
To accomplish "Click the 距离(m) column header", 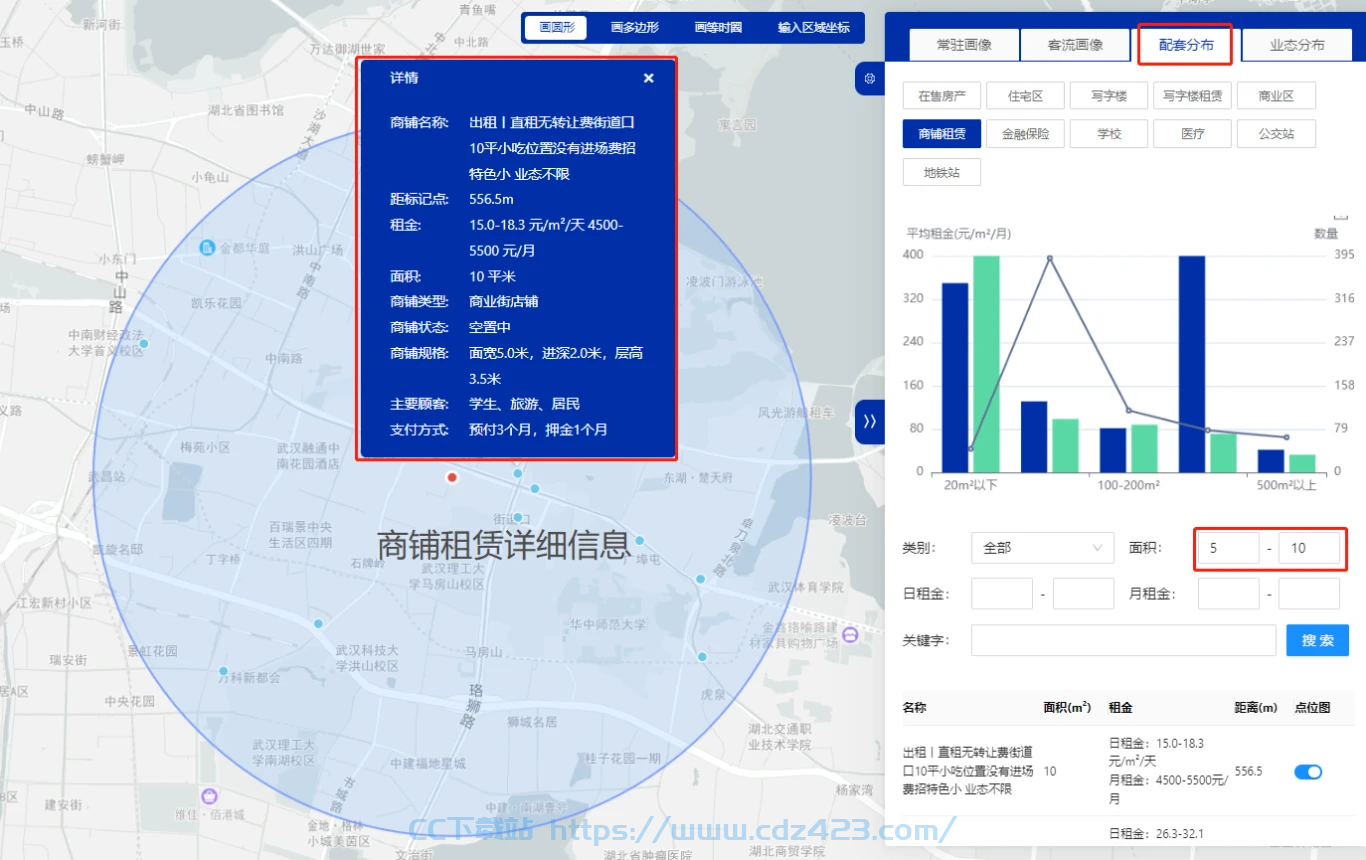I will point(1257,708).
